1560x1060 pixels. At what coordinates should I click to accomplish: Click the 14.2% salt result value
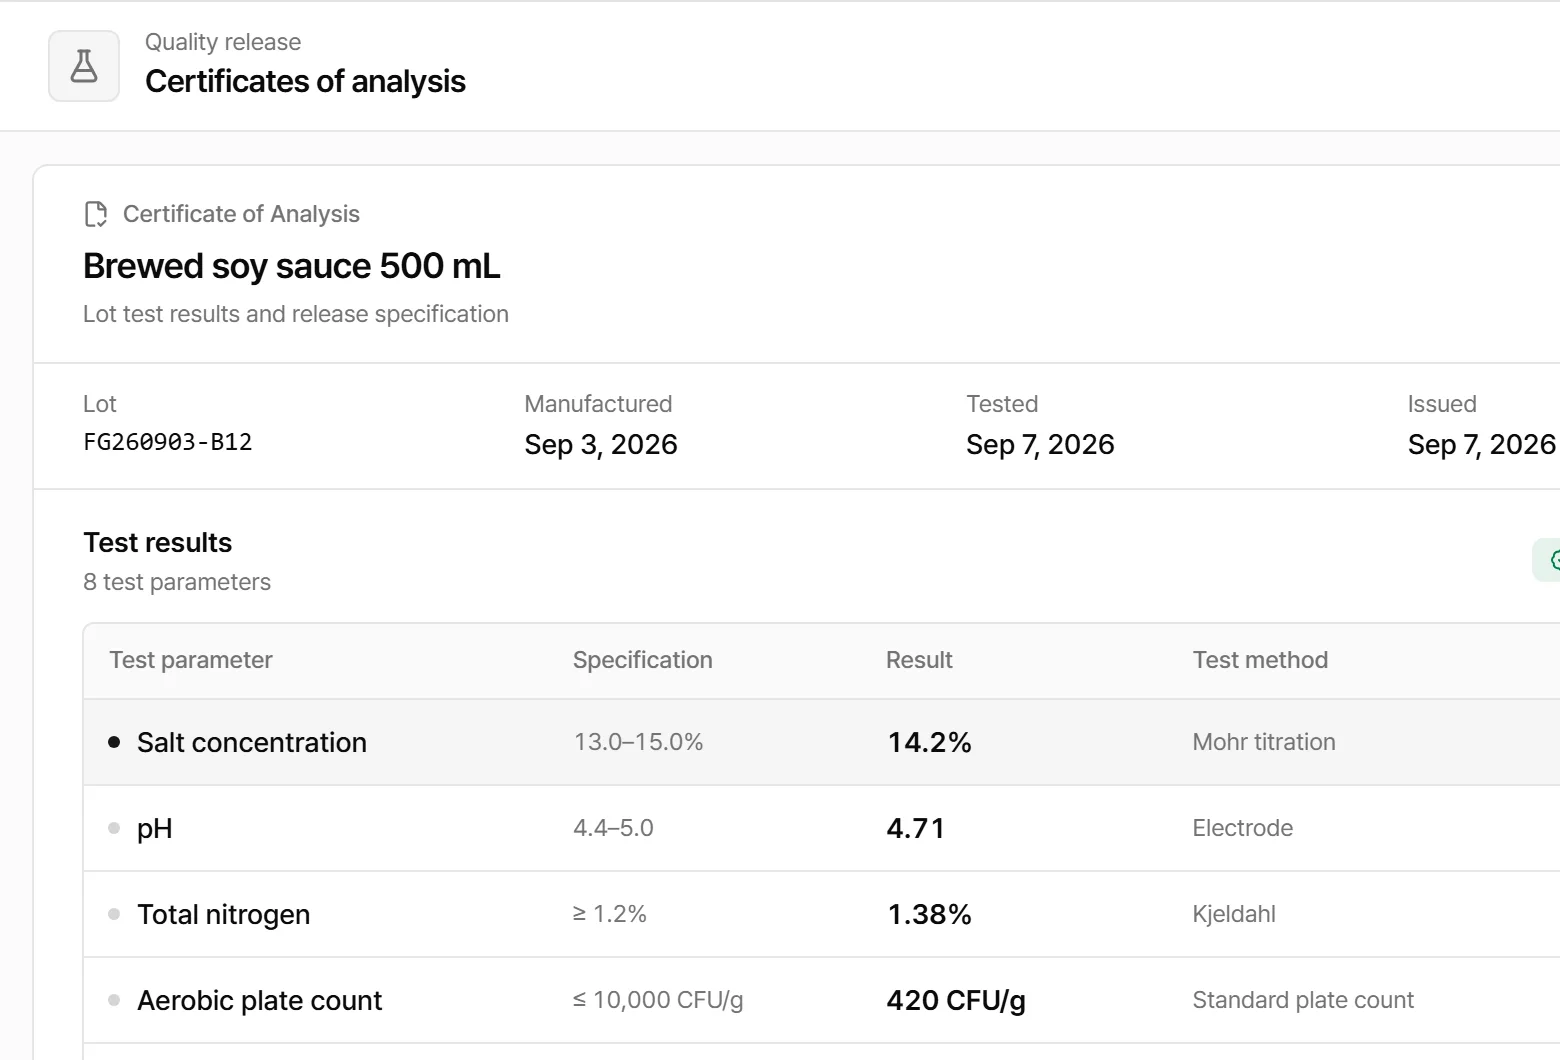[929, 742]
